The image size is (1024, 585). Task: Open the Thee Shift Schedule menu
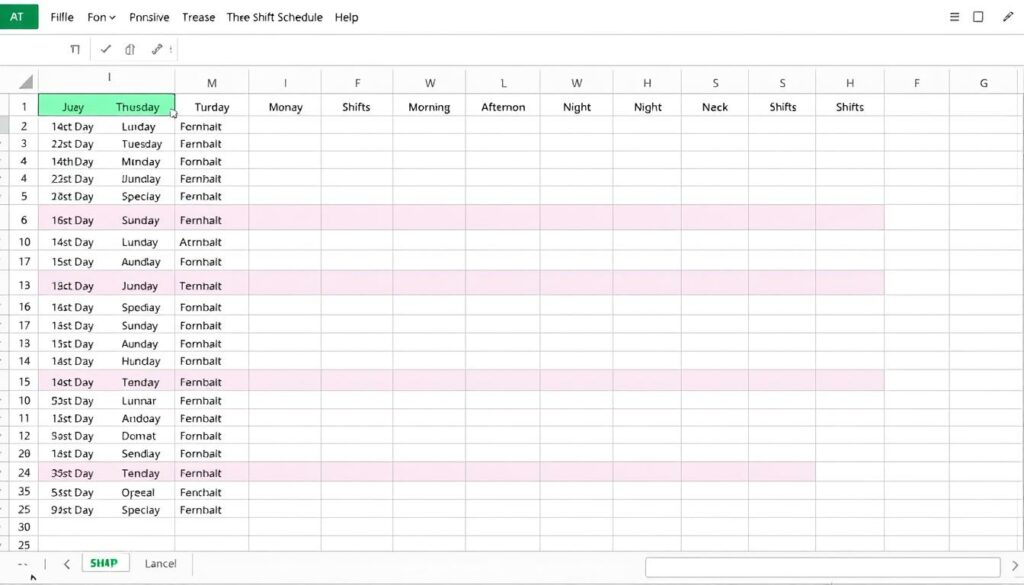click(x=274, y=17)
